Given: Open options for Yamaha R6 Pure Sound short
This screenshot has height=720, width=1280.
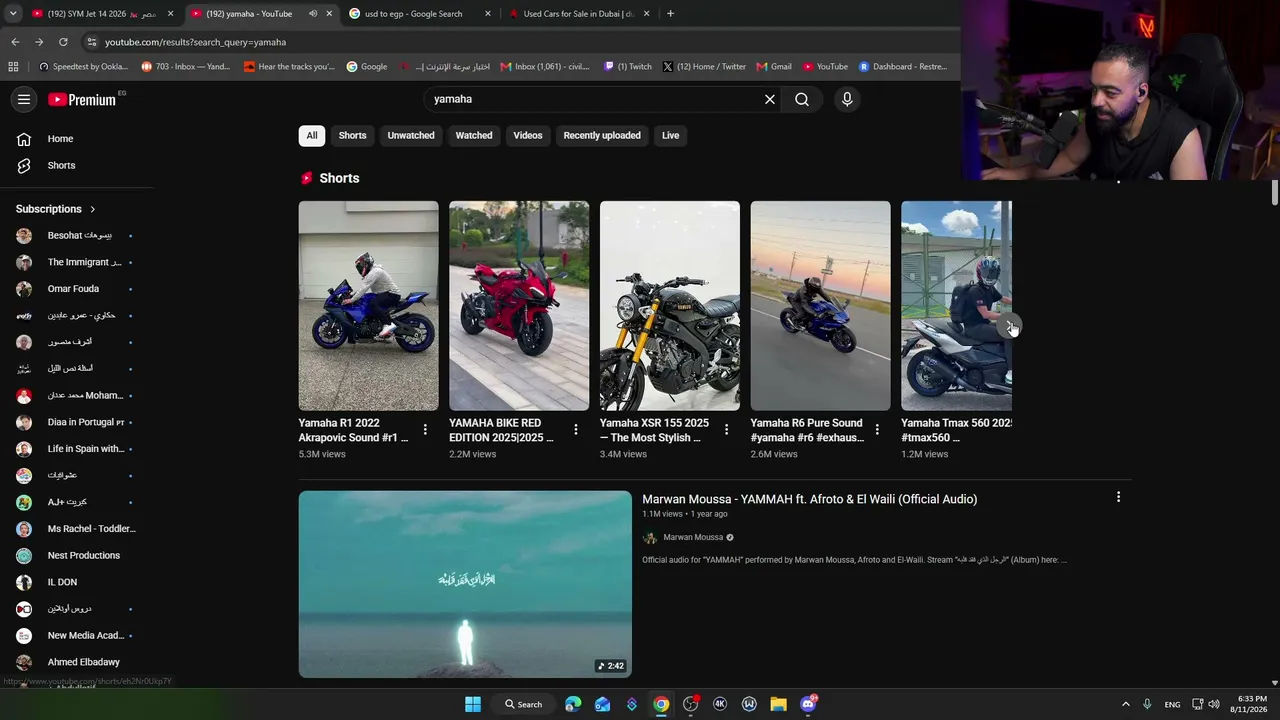Looking at the screenshot, I should click(877, 430).
